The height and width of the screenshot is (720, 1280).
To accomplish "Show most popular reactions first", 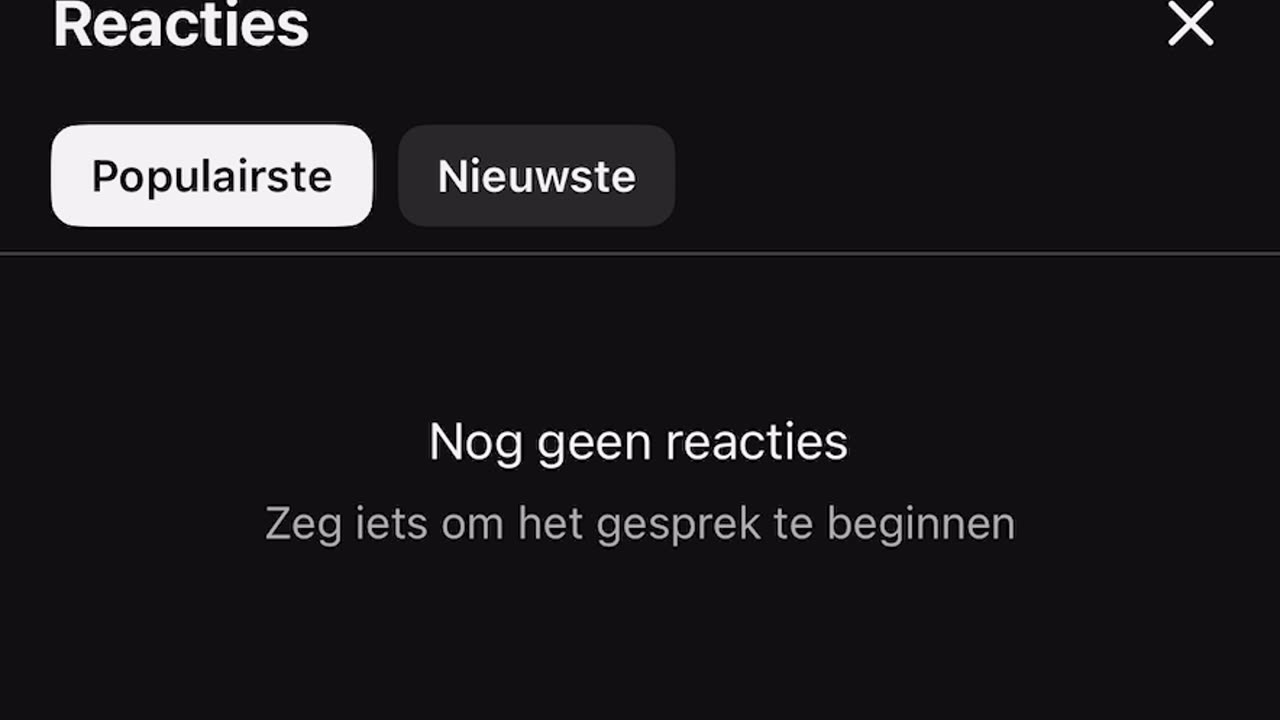I will point(212,176).
